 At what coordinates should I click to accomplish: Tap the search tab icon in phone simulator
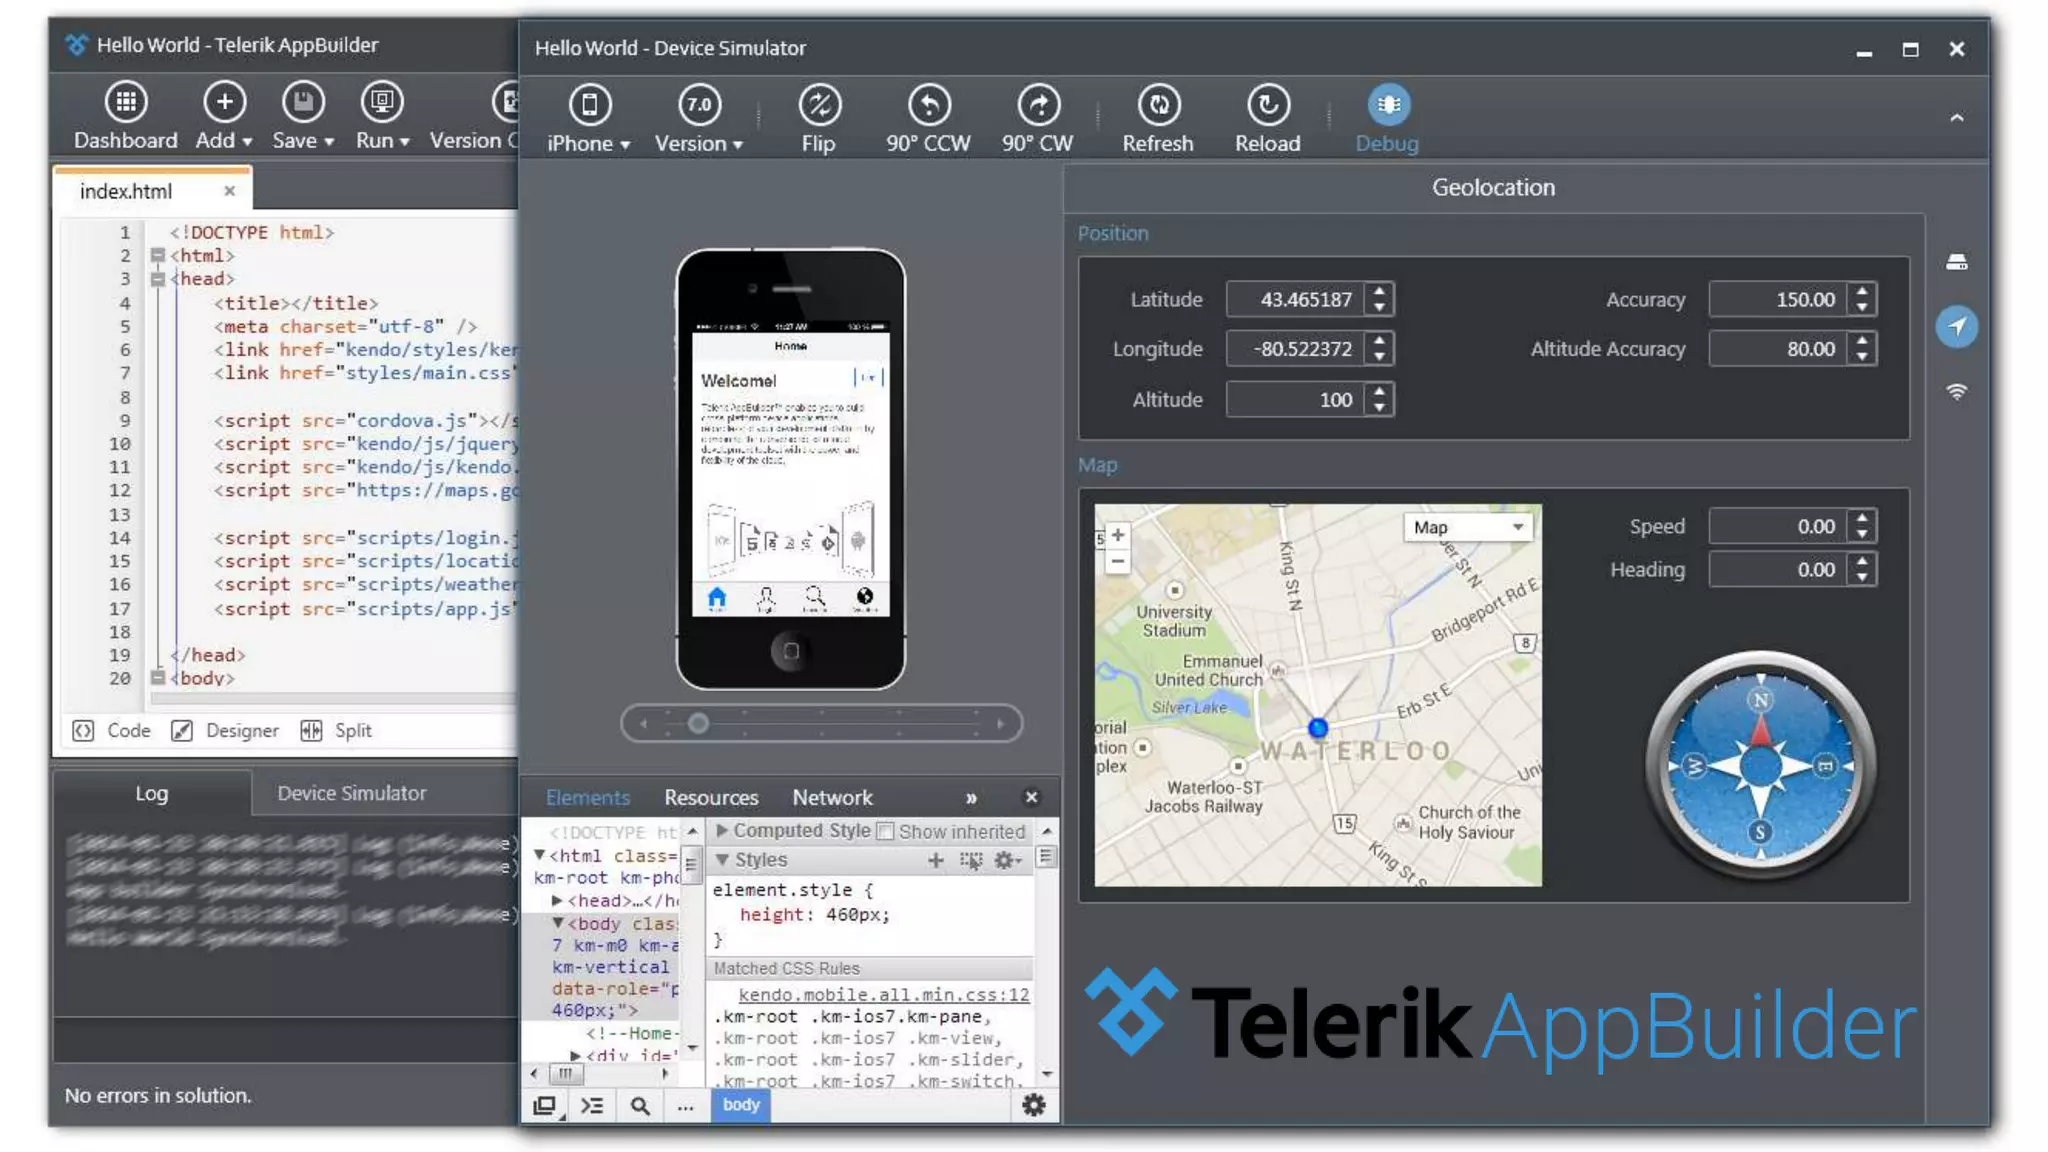[815, 598]
